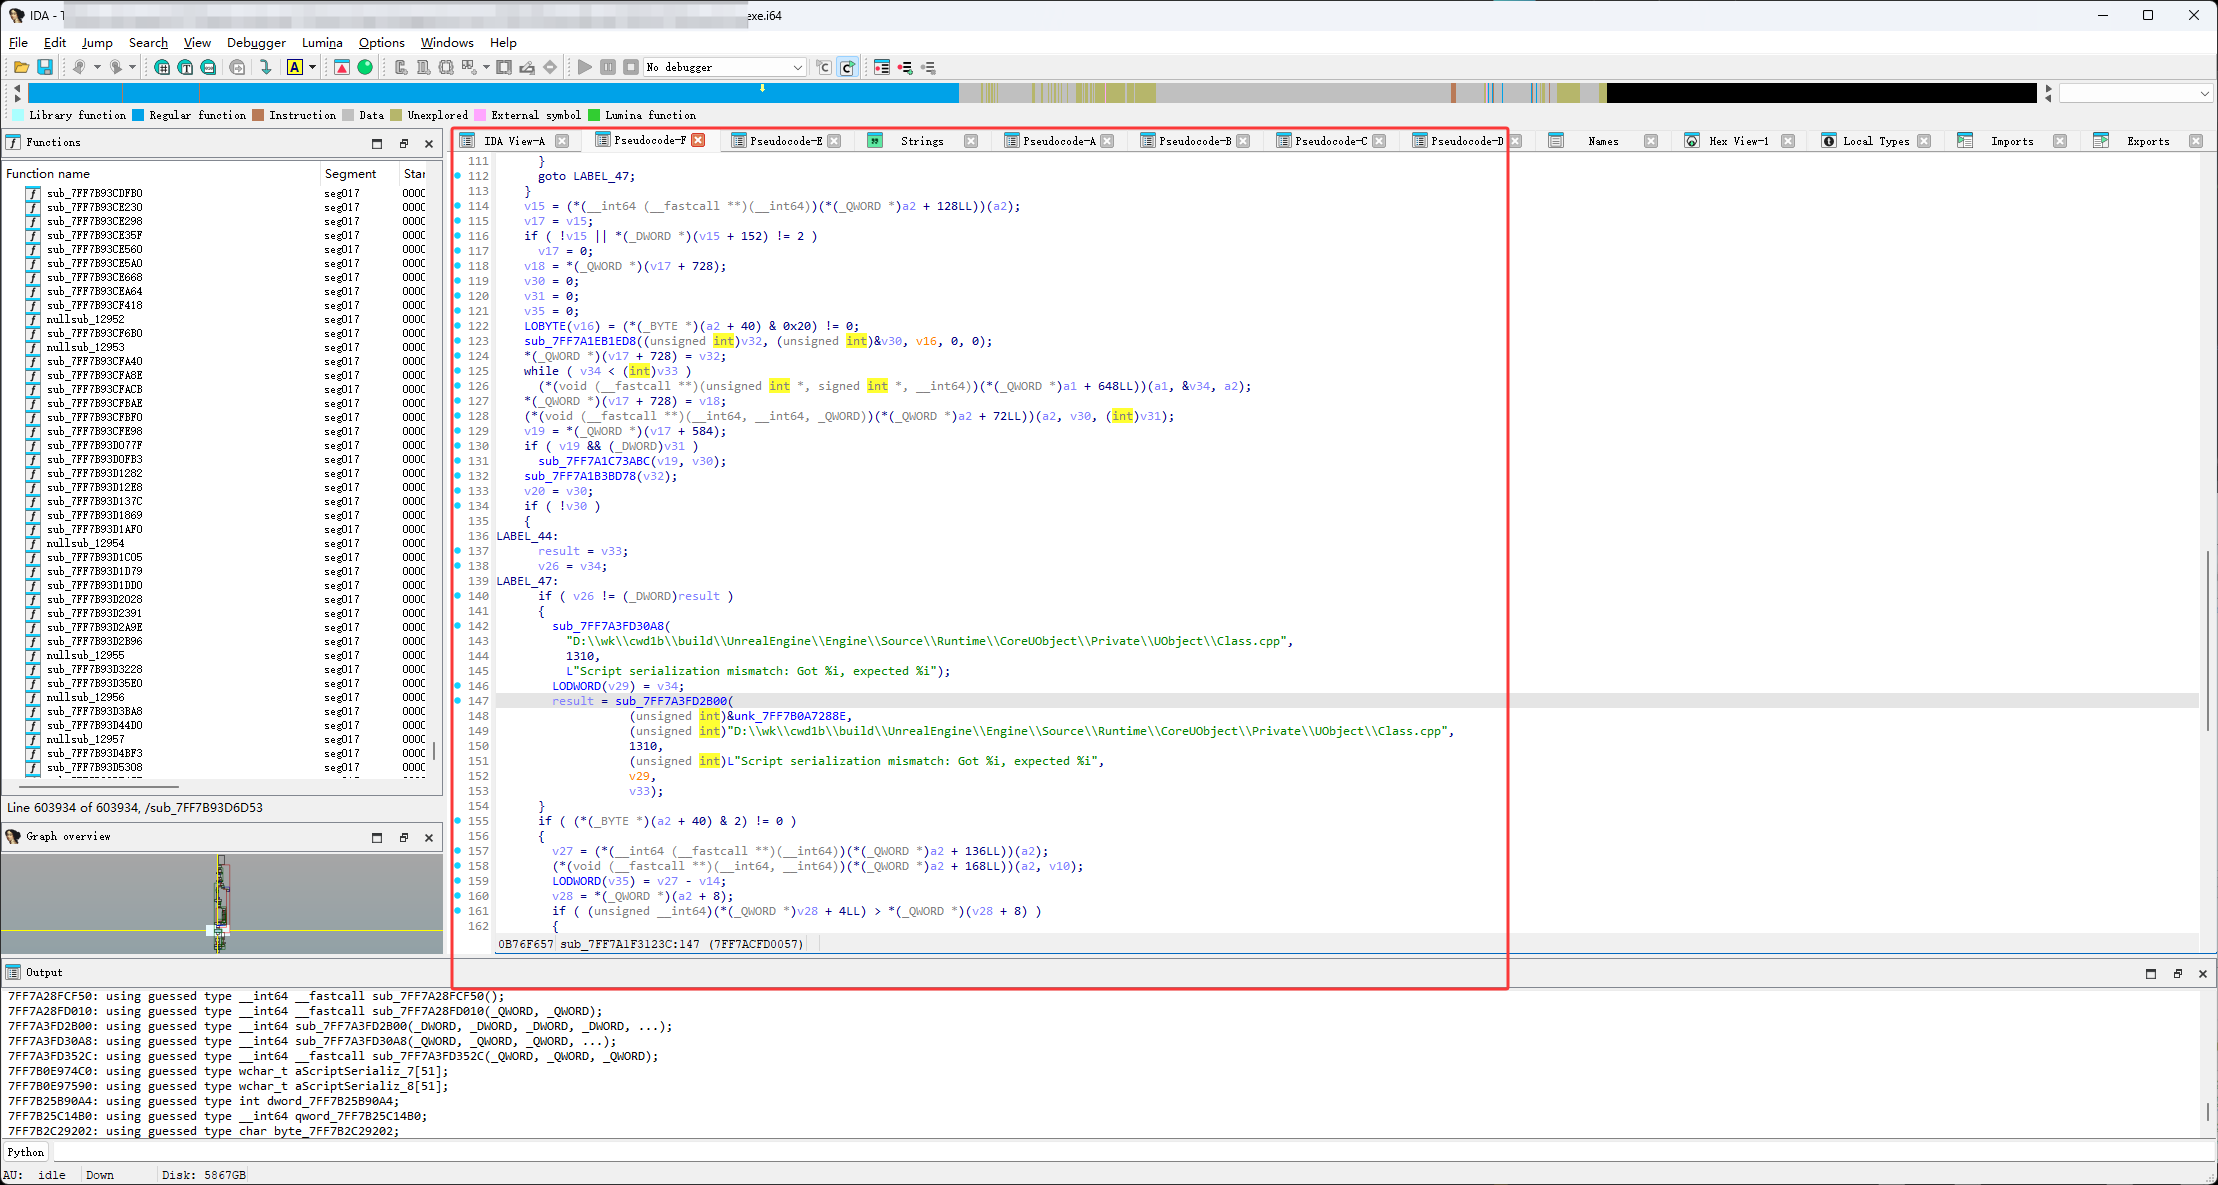Select sub_7FF7B93CFA40 in the Functions list
2218x1185 pixels.
pos(95,361)
